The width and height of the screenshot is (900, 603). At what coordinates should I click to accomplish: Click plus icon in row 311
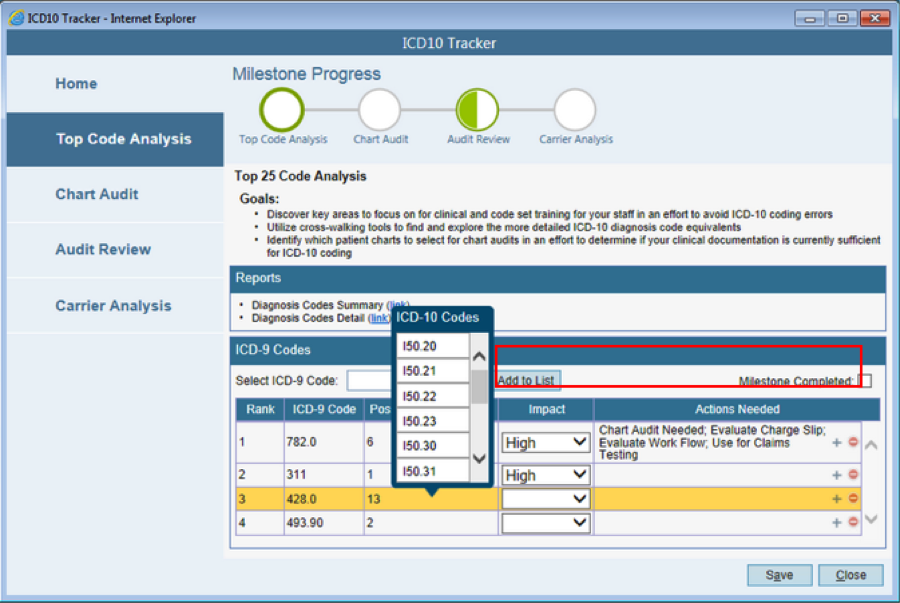(836, 475)
